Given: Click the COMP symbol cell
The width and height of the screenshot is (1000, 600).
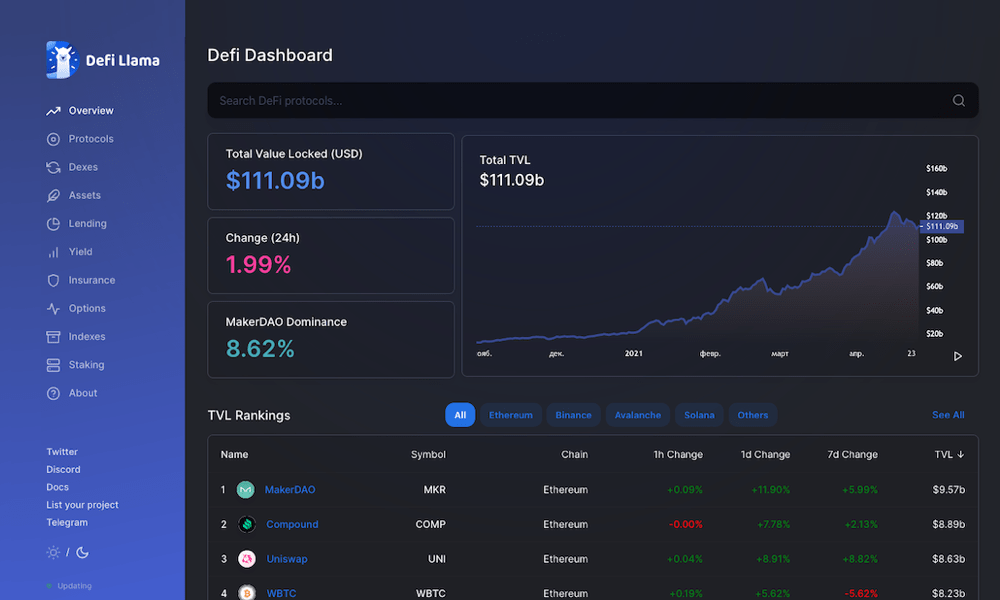Looking at the screenshot, I should tap(430, 524).
